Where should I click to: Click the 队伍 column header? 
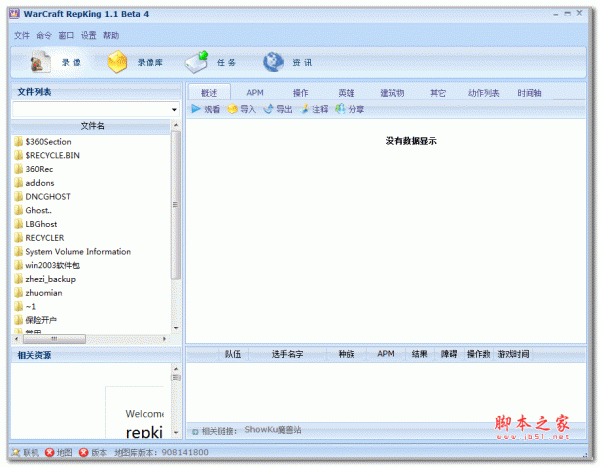coord(233,354)
